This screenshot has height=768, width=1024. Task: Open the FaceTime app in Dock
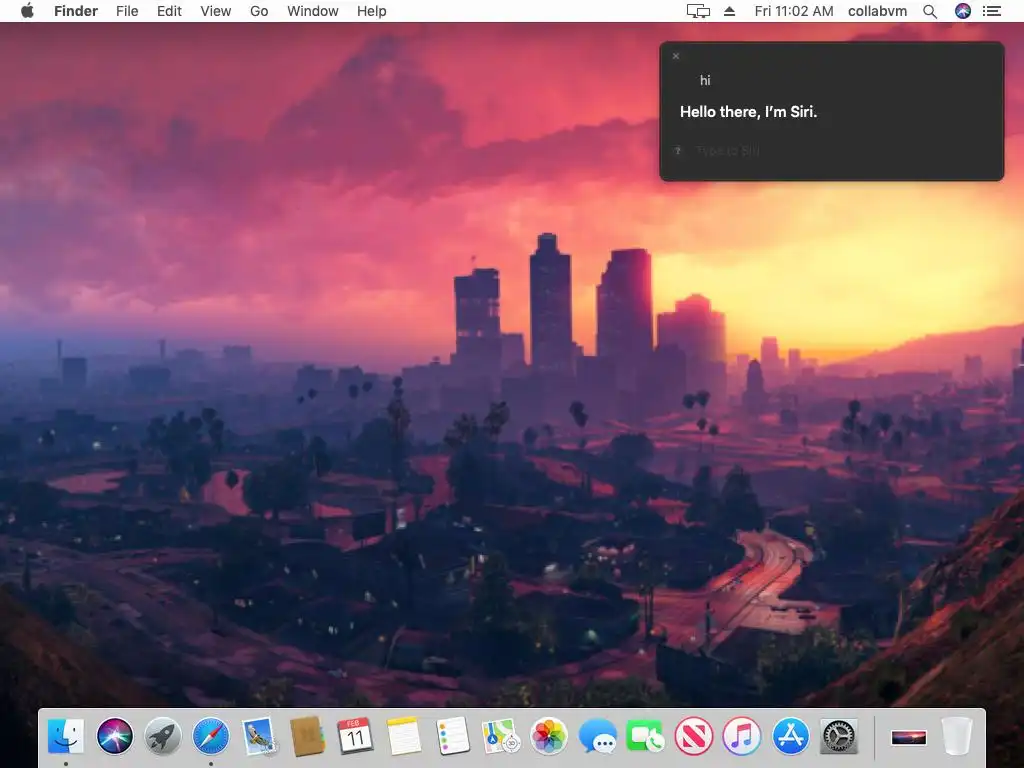(x=645, y=736)
